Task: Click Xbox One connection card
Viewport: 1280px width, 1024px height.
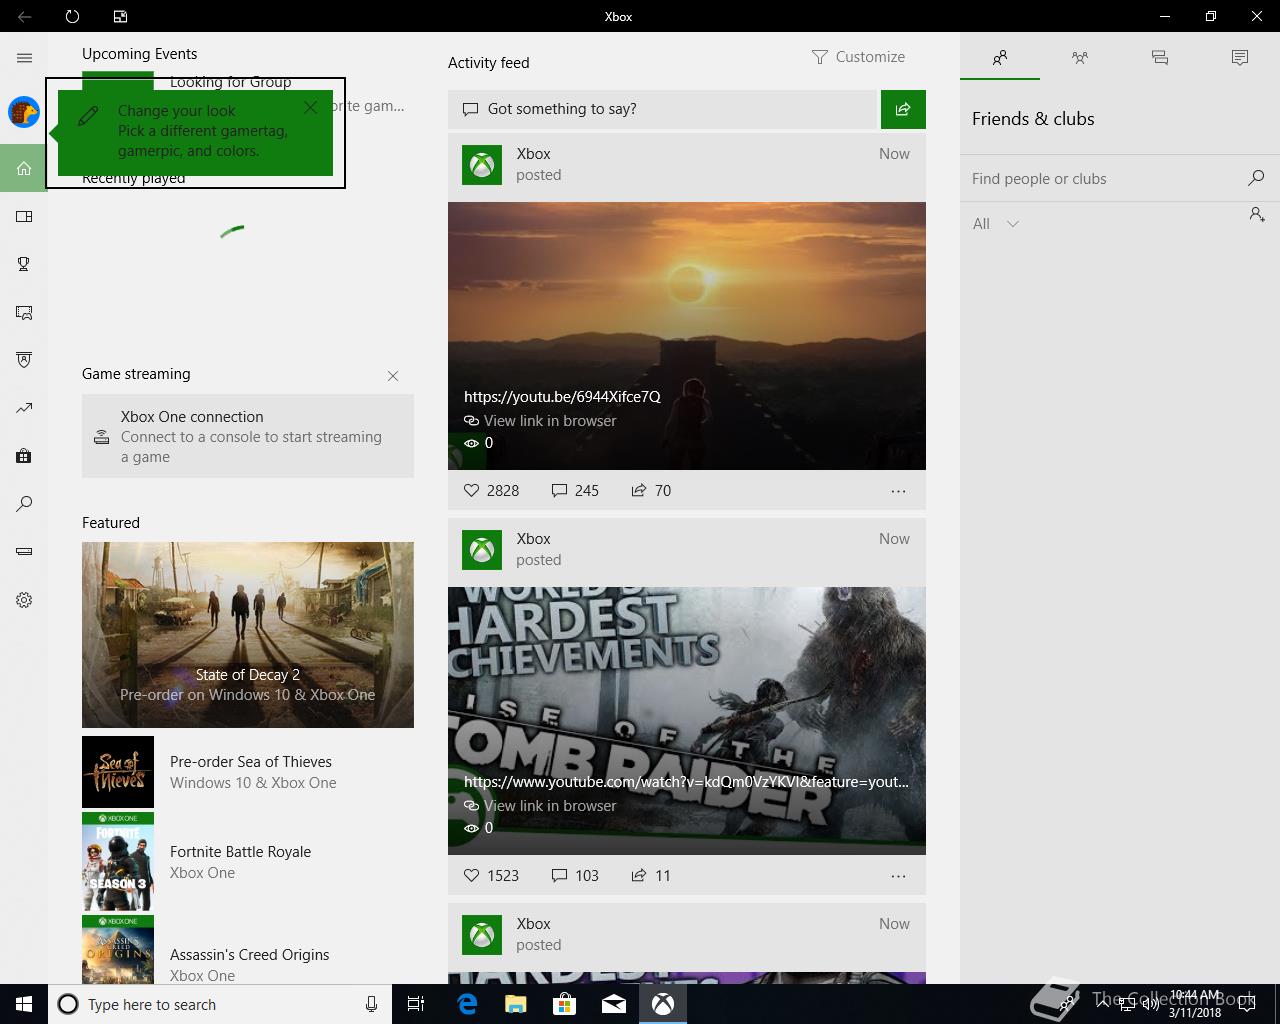Action: point(248,436)
